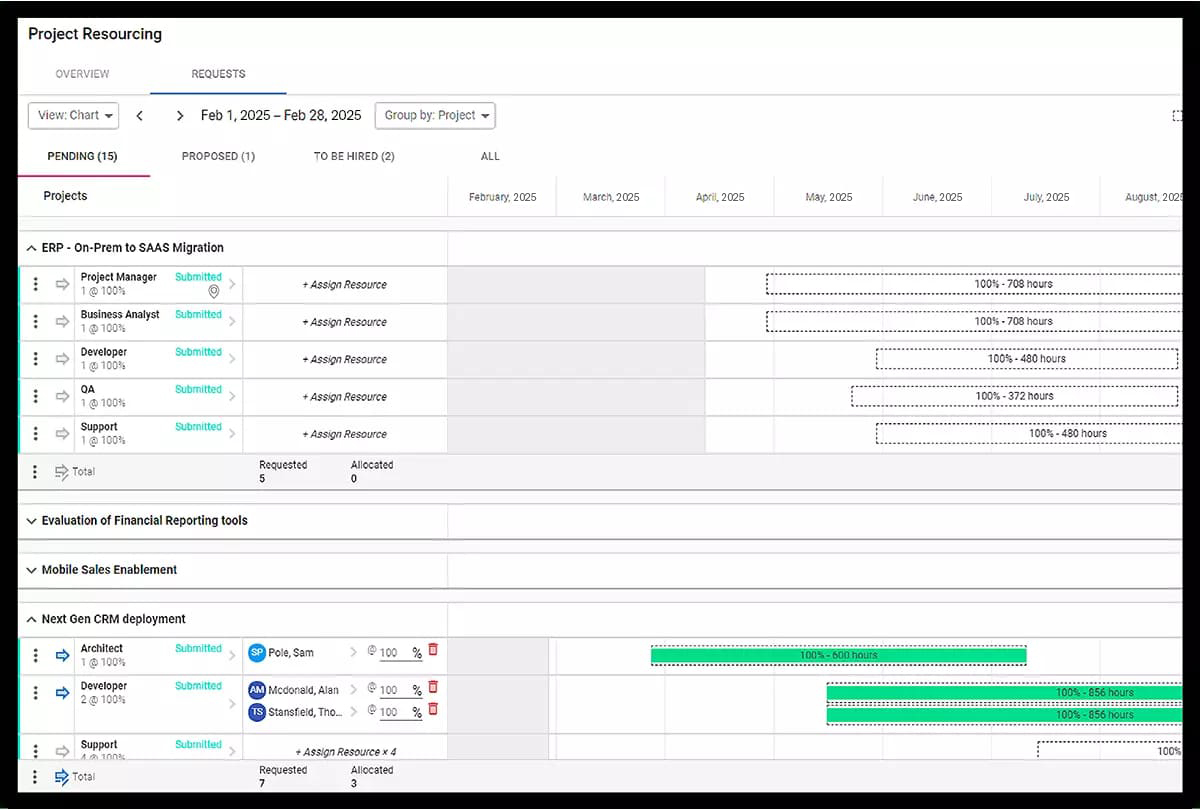Open the View: Chart dropdown
The height and width of the screenshot is (810, 1200).
[72, 115]
